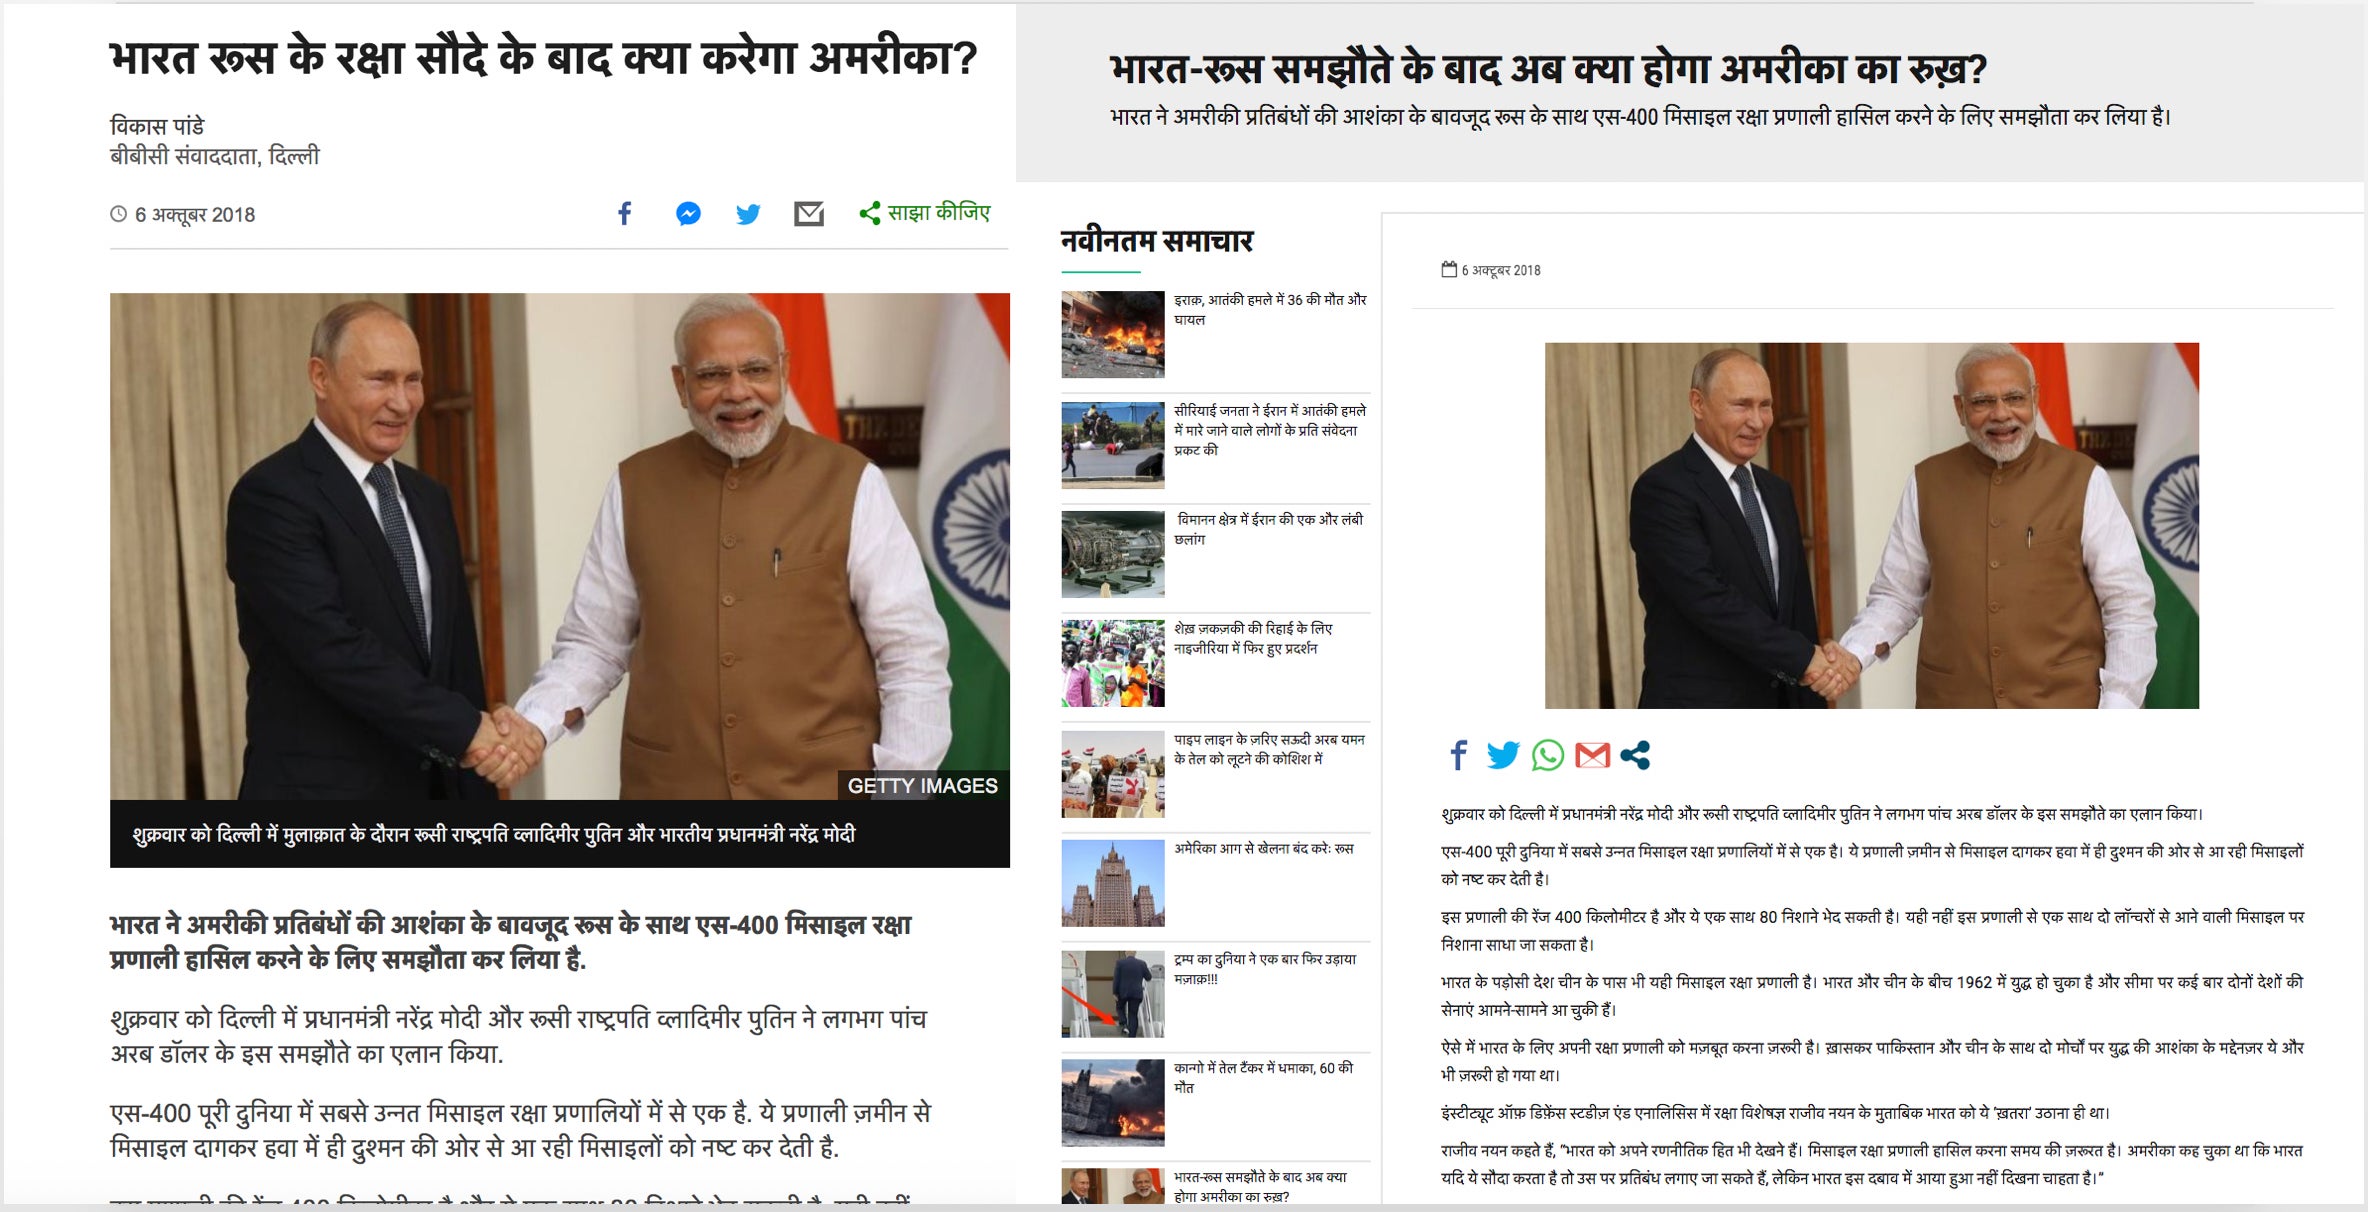The width and height of the screenshot is (2368, 1212).
Task: Share left article via Messenger icon
Action: click(688, 213)
